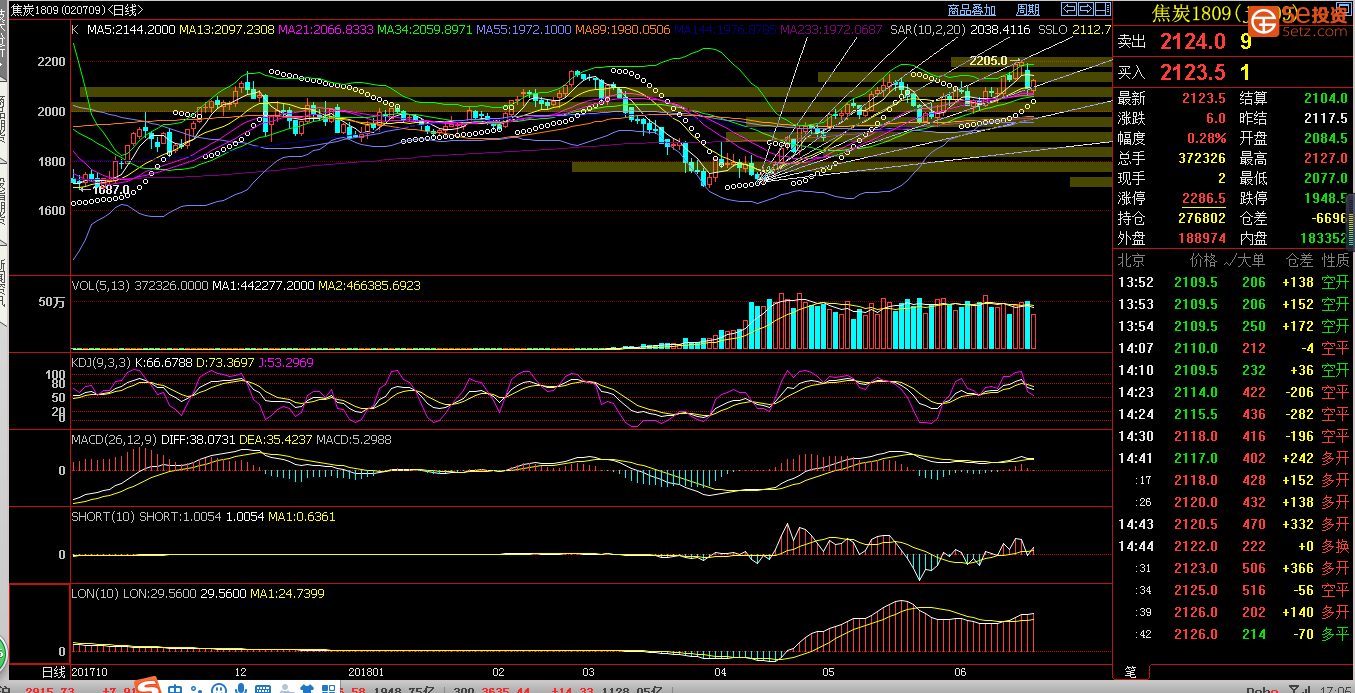1355x693 pixels.
Task: Click the 涨停 value 2286.5
Action: click(x=1204, y=199)
